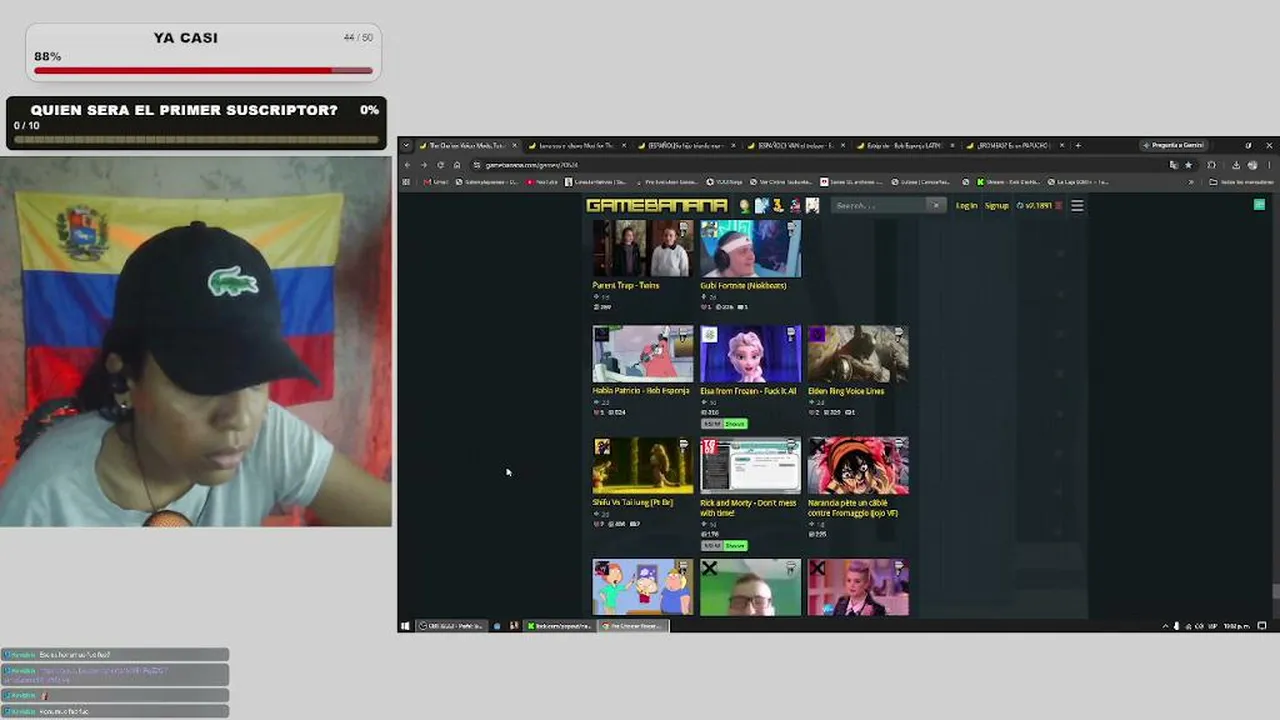Switch to the second browser tab
This screenshot has width=1280, height=720.
pyautogui.click(x=576, y=145)
